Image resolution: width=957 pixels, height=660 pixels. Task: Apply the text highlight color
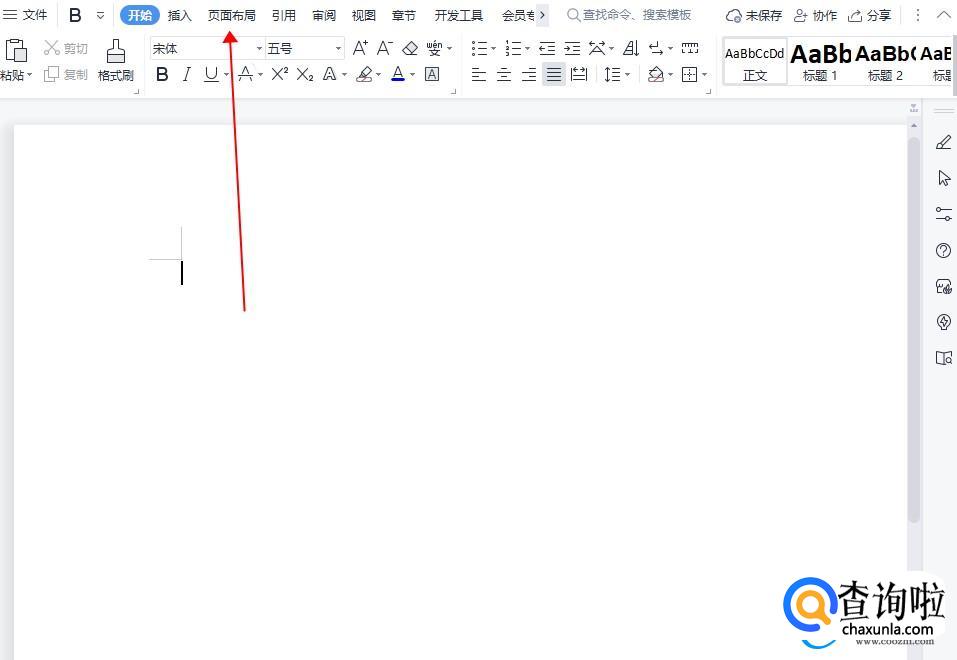(364, 74)
